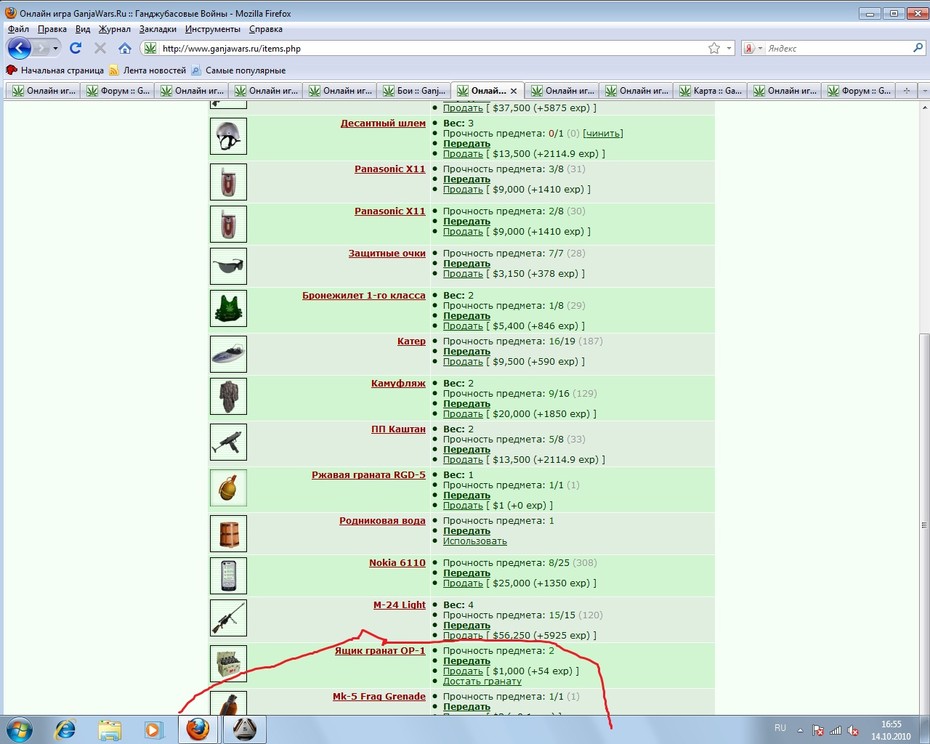Viewport: 930px width, 744px height.
Task: Click the ПП Каштан gun image
Action: point(228,442)
